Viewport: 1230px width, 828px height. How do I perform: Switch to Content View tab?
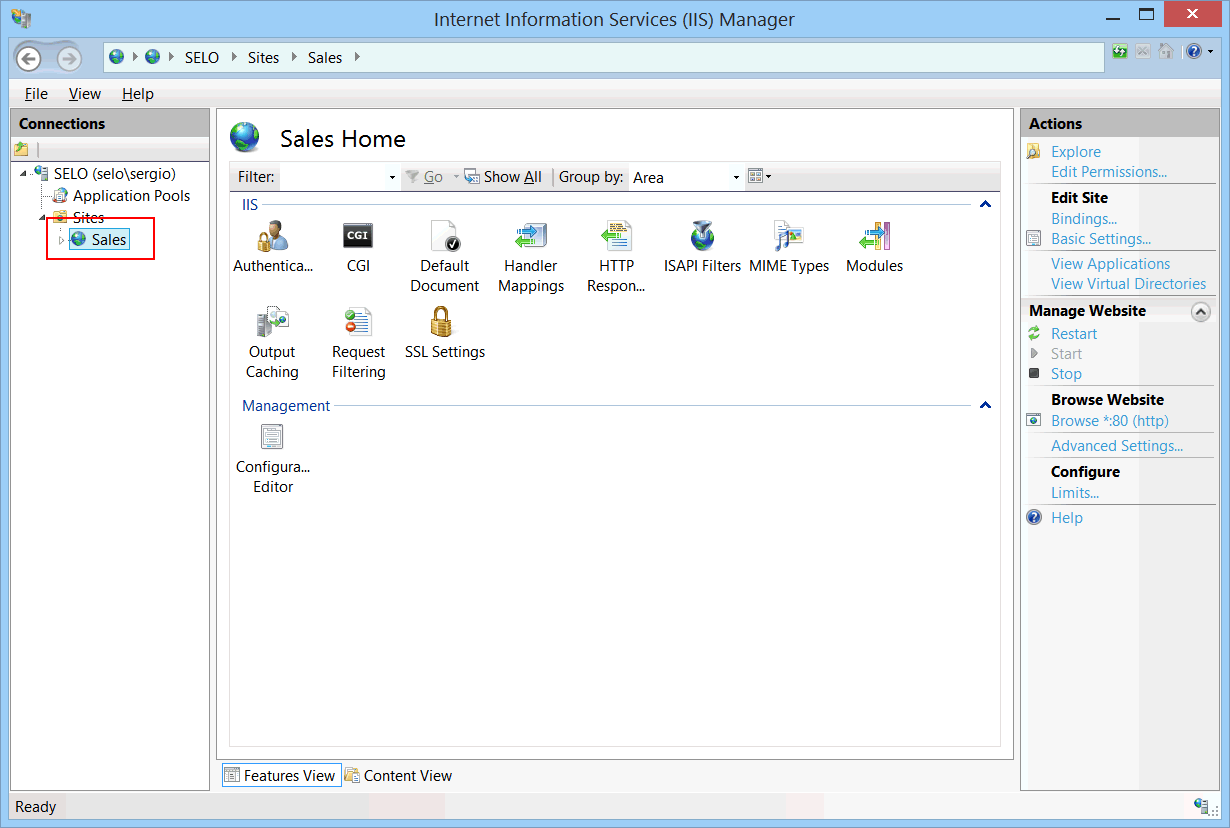[x=398, y=775]
